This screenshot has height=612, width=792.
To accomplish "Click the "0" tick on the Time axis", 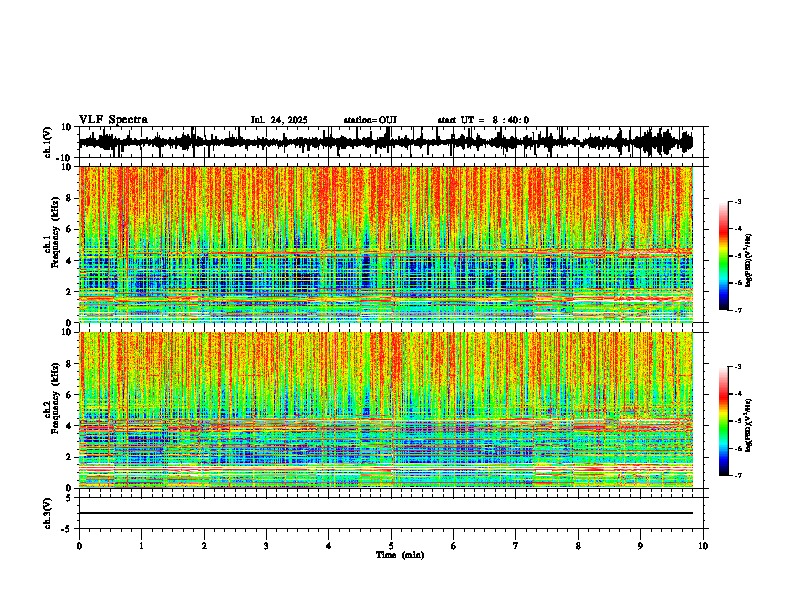I will coord(79,546).
